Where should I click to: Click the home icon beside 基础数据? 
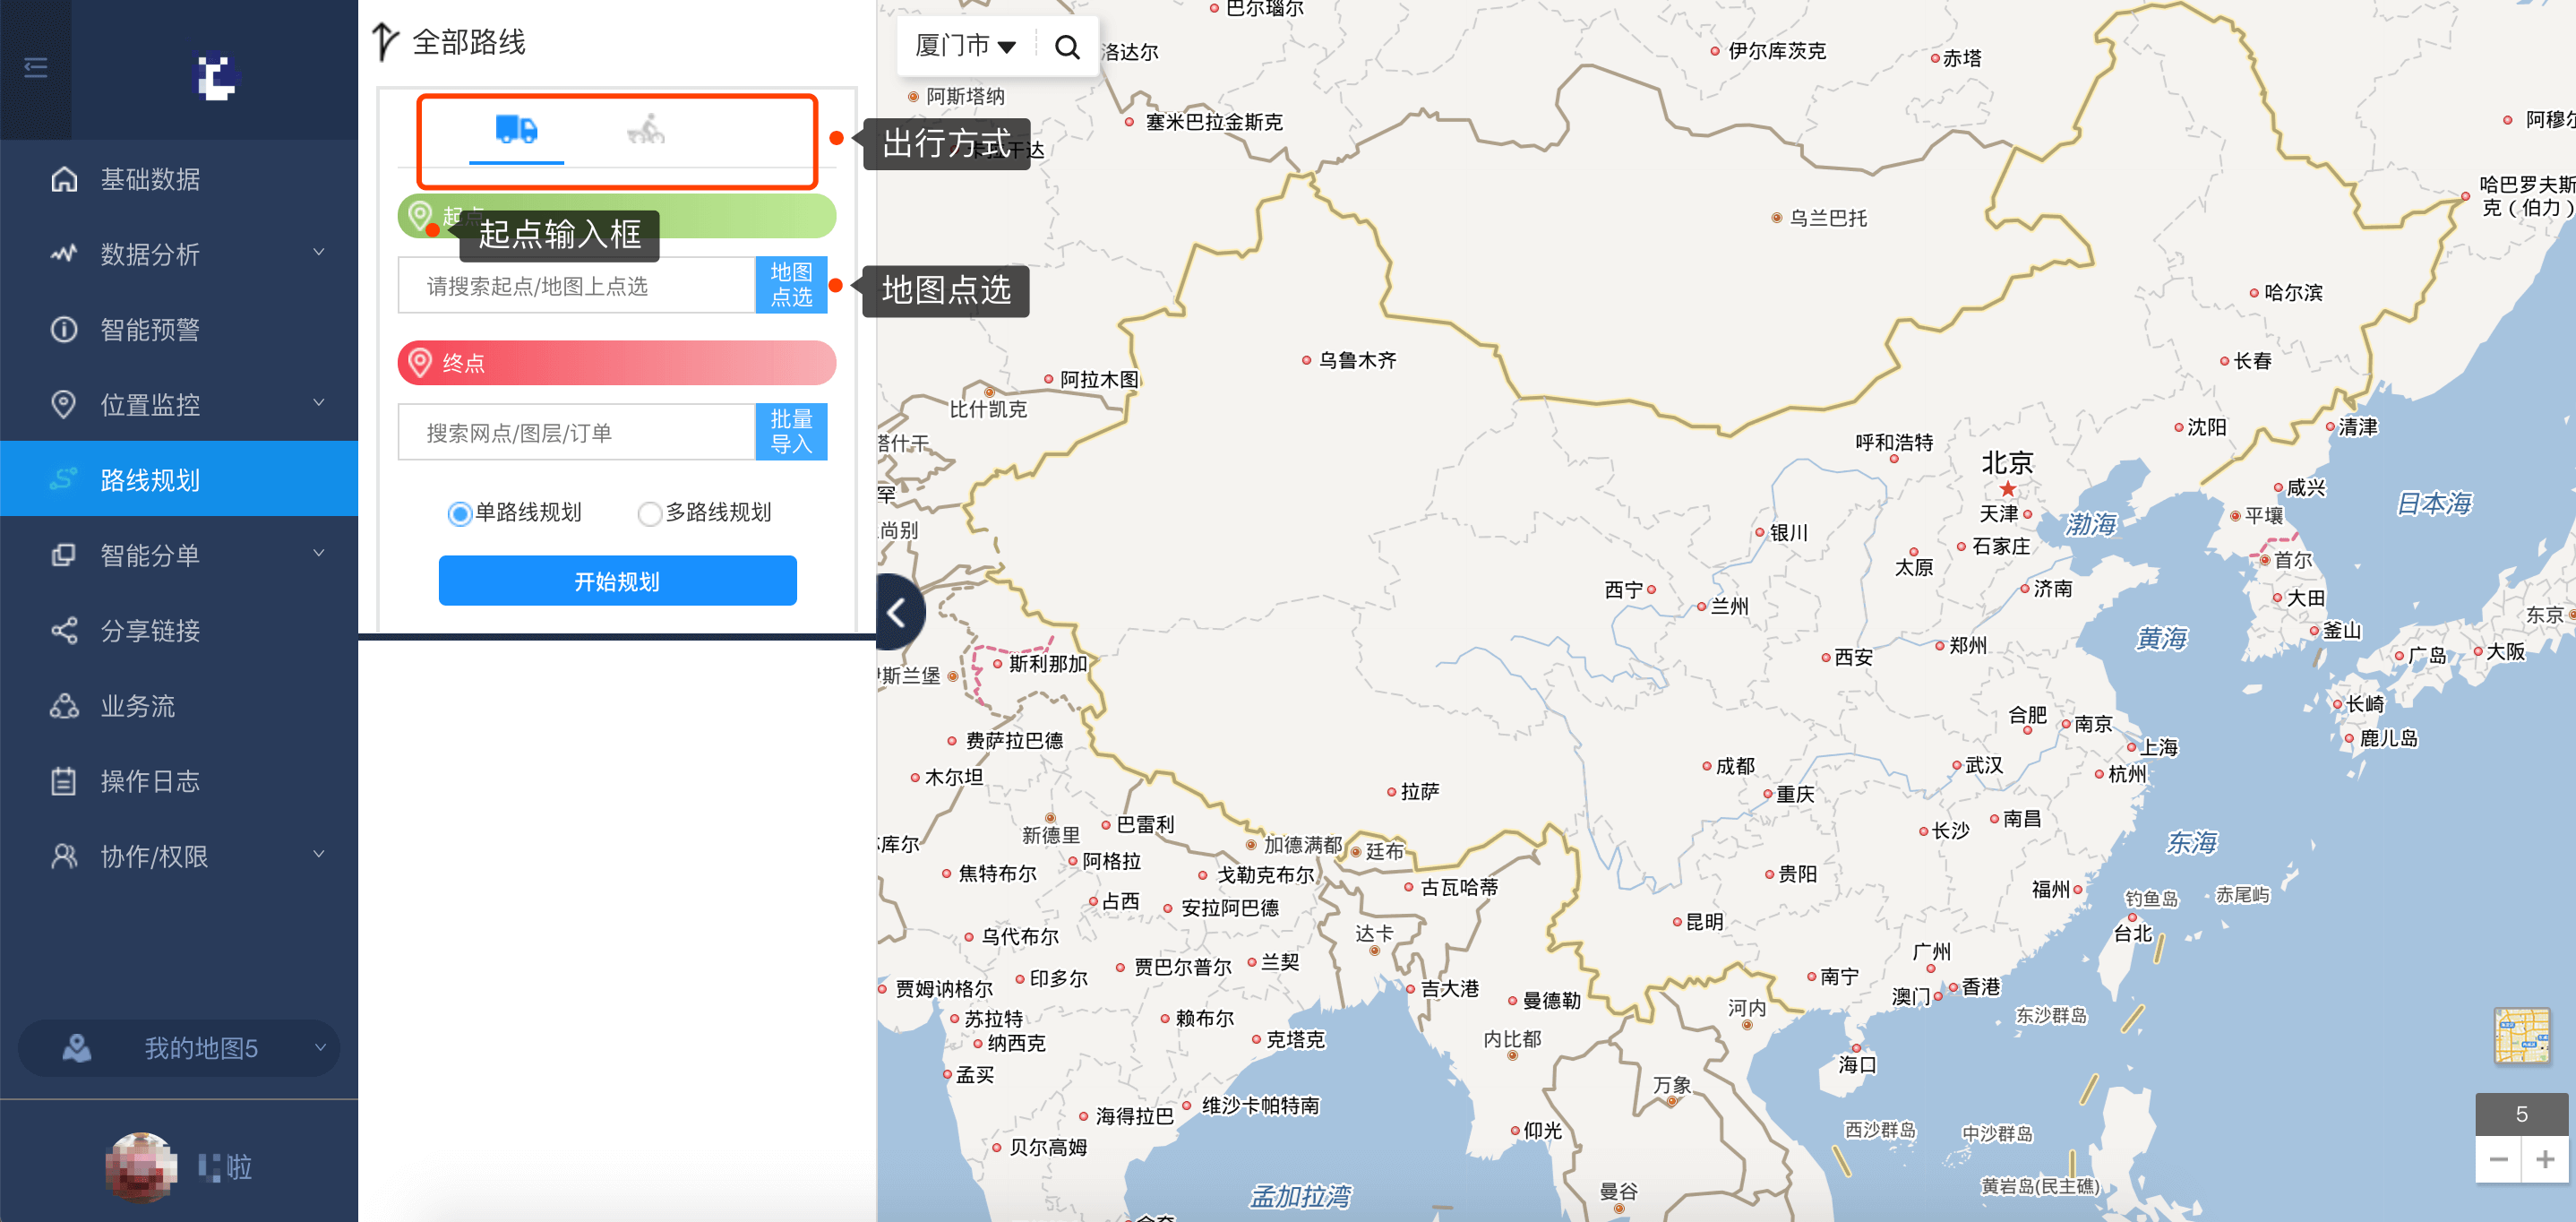pyautogui.click(x=64, y=179)
